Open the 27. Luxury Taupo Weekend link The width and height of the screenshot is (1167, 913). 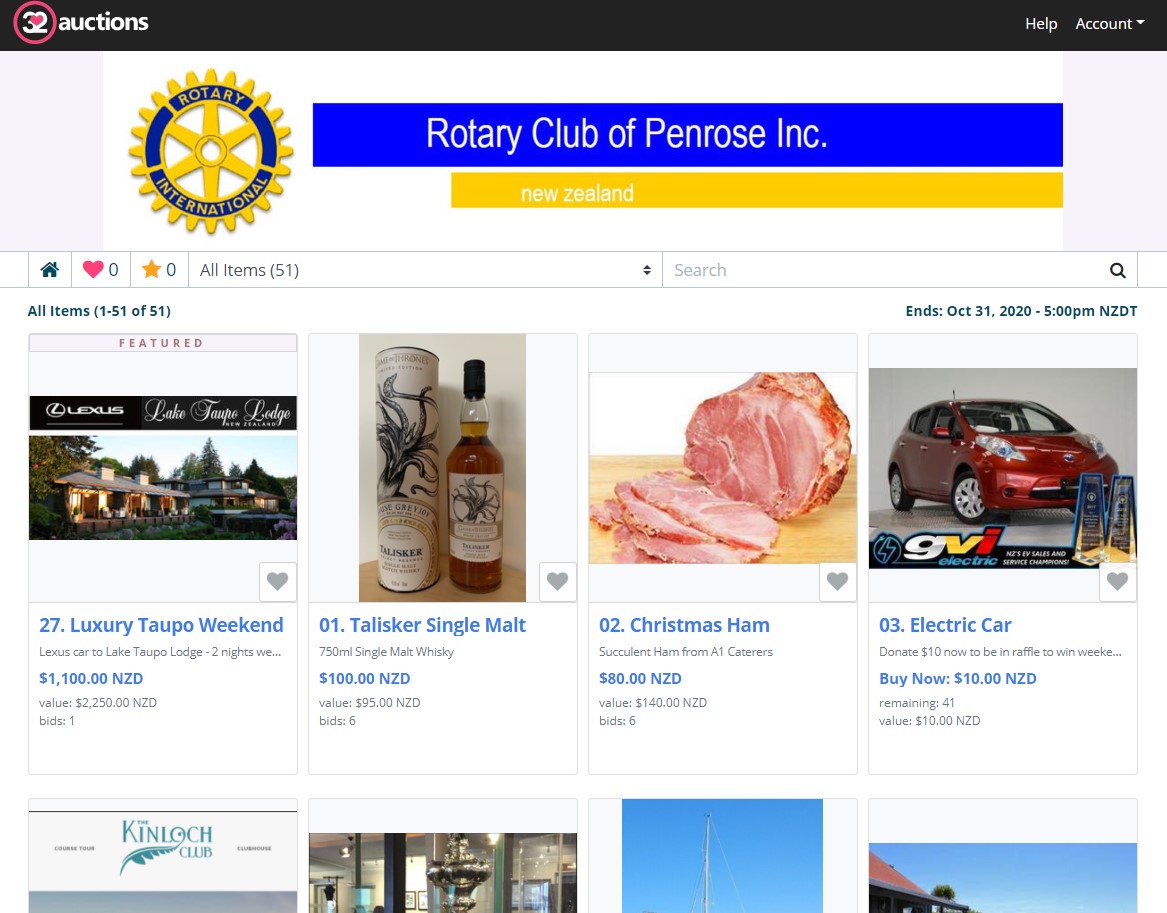coord(161,625)
